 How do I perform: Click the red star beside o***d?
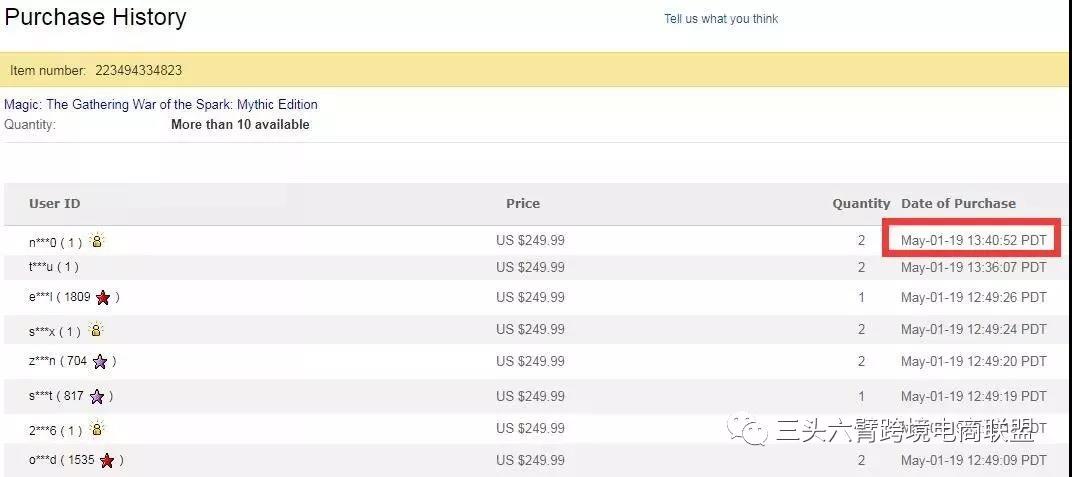(107, 461)
